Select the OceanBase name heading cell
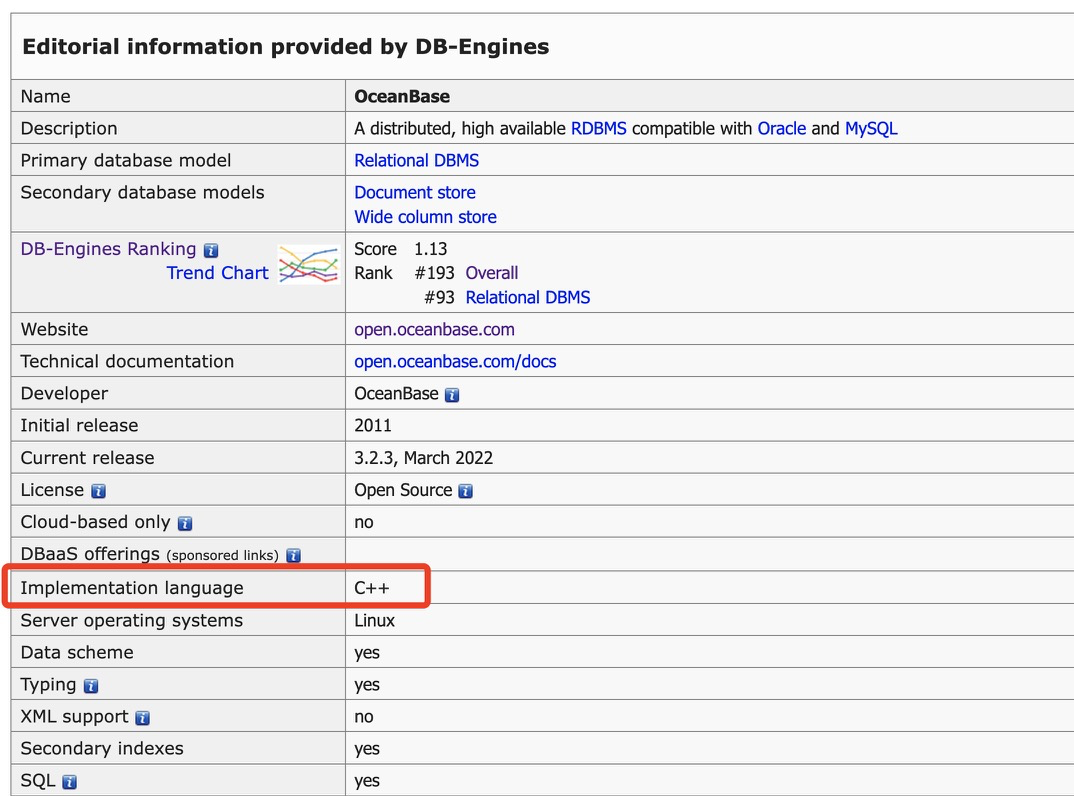This screenshot has height=796, width=1074. [402, 97]
